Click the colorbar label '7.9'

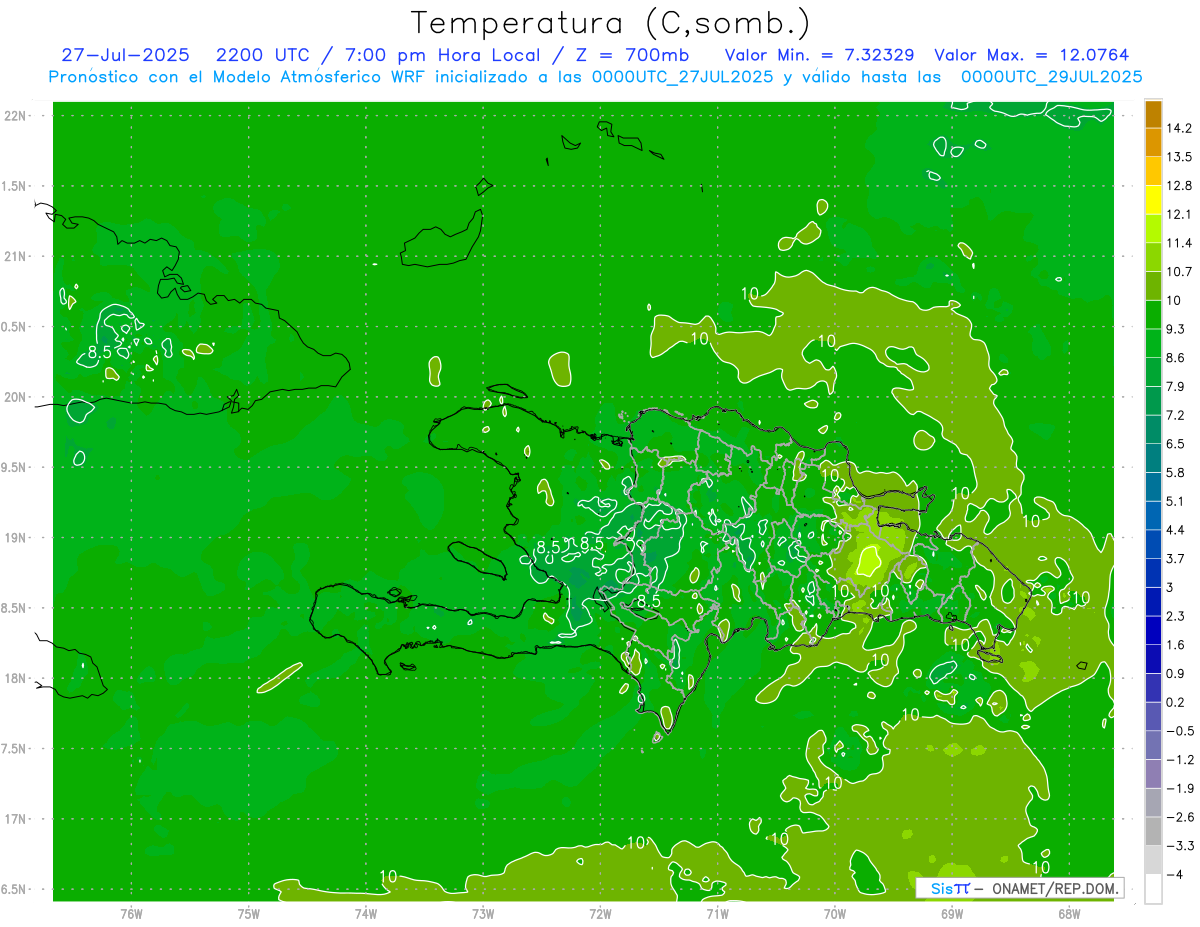coord(1176,387)
